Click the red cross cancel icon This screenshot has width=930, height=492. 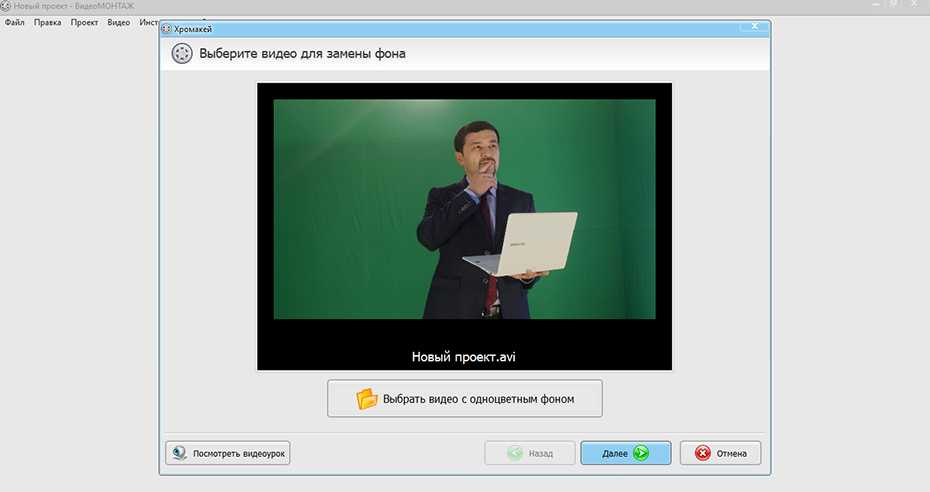click(702, 453)
